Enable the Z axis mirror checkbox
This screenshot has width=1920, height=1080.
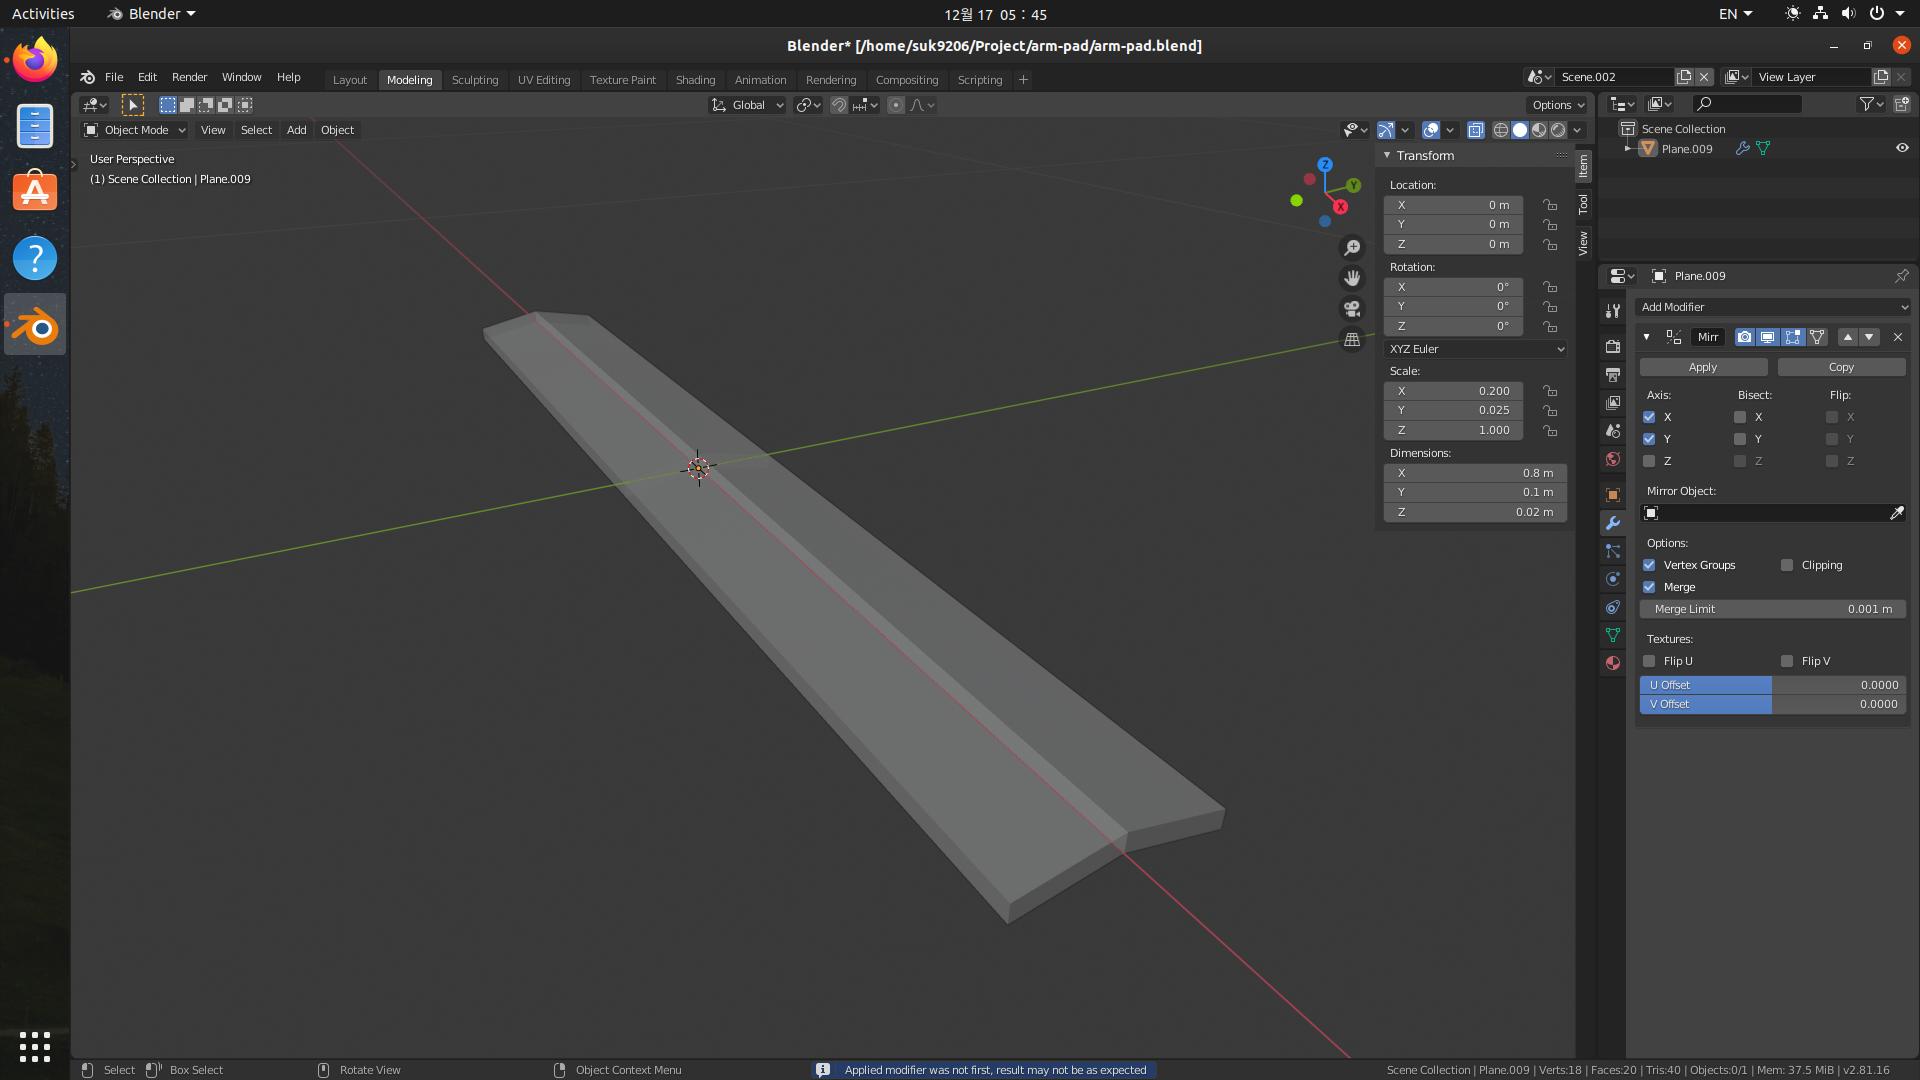click(x=1649, y=461)
